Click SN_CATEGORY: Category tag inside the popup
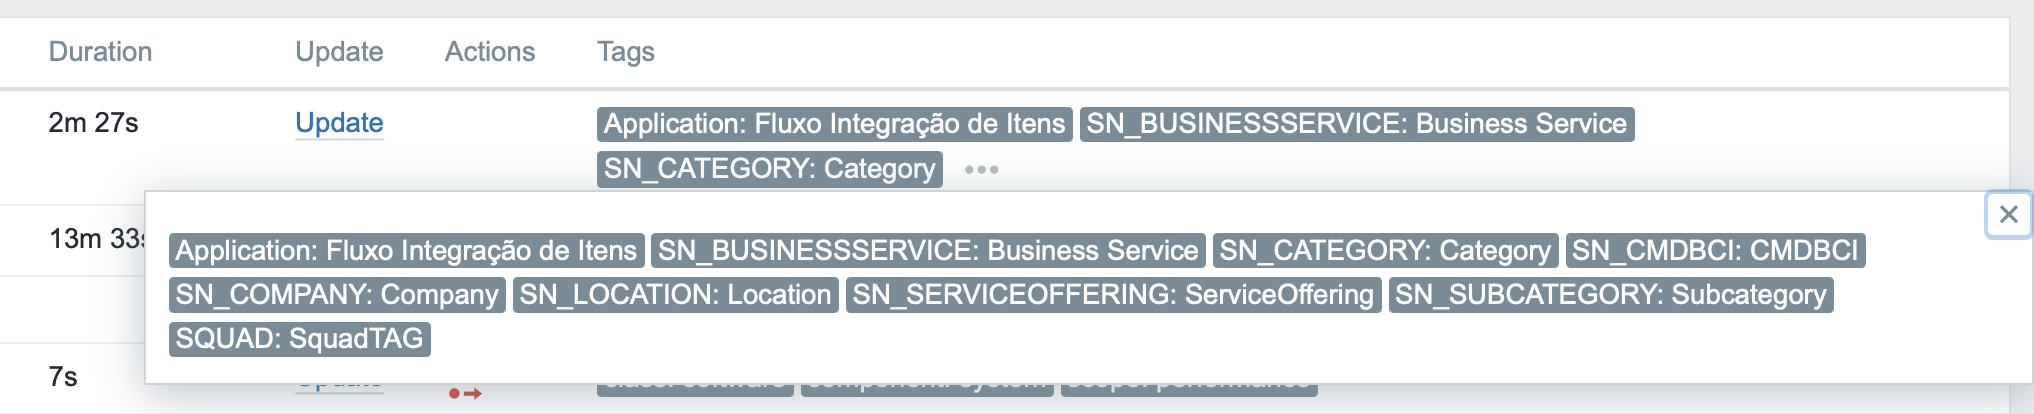Screen dimensions: 2034x414 (x=1385, y=250)
